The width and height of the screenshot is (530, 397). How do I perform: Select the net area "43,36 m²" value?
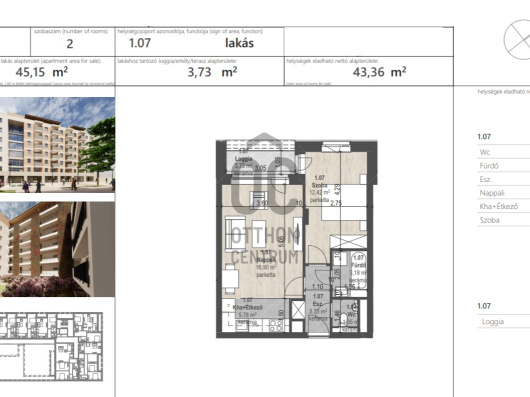[x=379, y=72]
